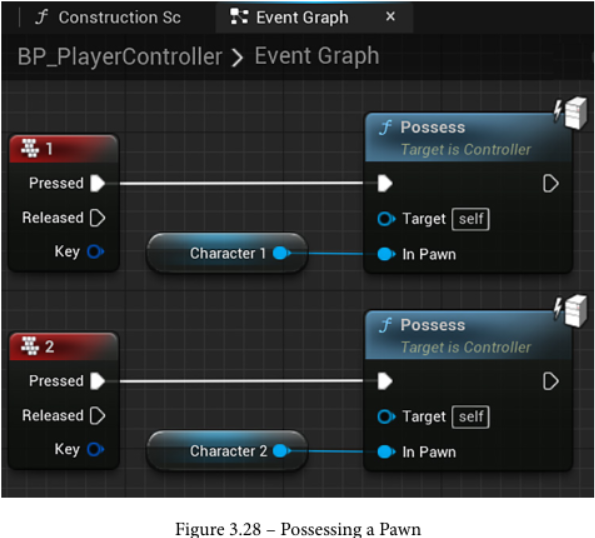
Task: Click the server-only icon on the top Possess node
Action: tap(571, 112)
